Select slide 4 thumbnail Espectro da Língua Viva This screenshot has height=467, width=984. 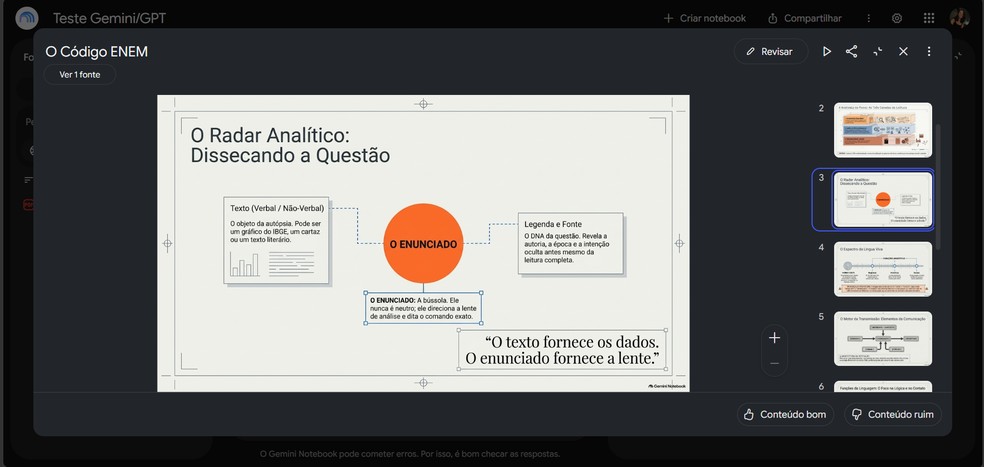[x=883, y=269]
